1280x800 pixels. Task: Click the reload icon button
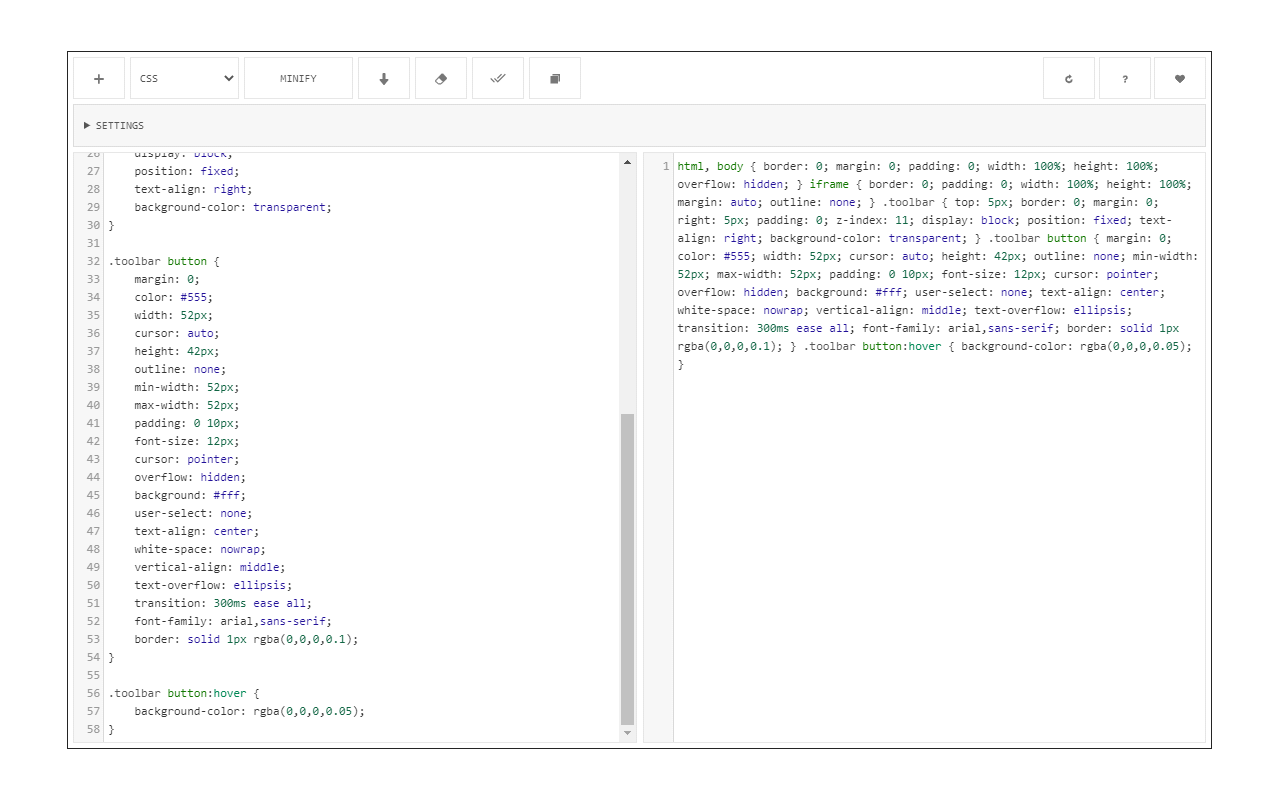coord(1069,78)
